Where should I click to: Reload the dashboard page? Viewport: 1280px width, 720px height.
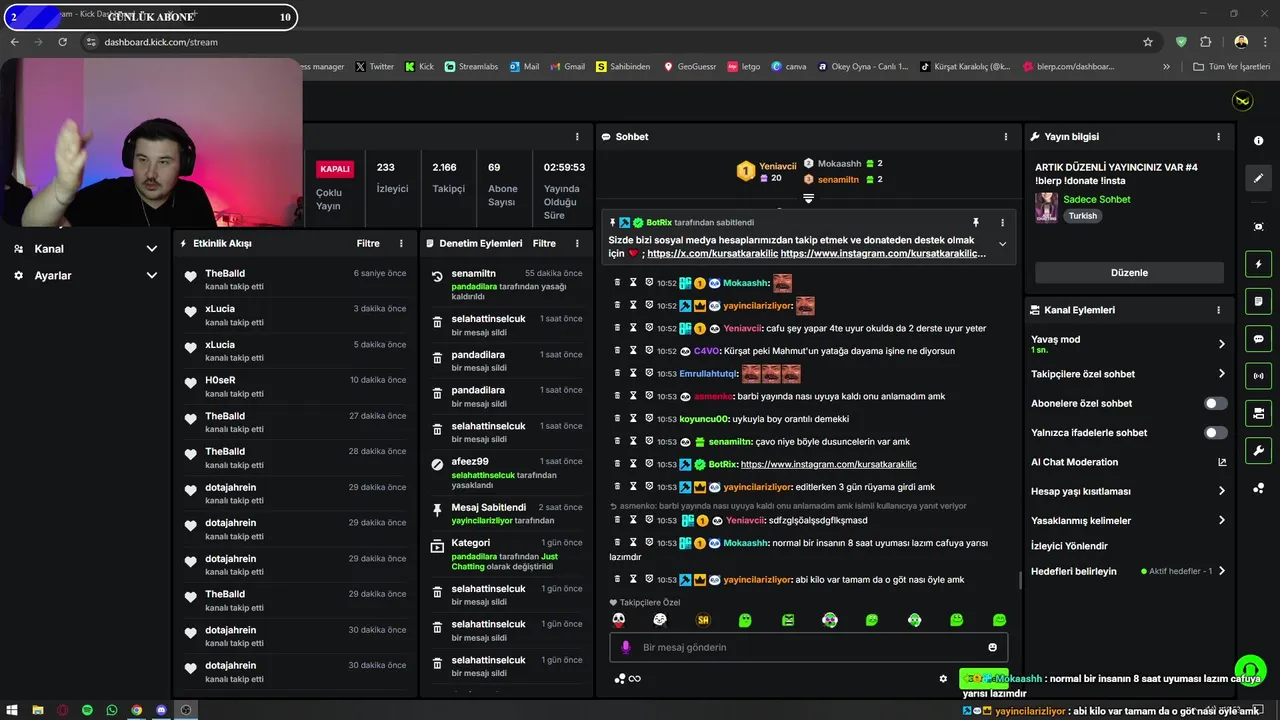[63, 42]
